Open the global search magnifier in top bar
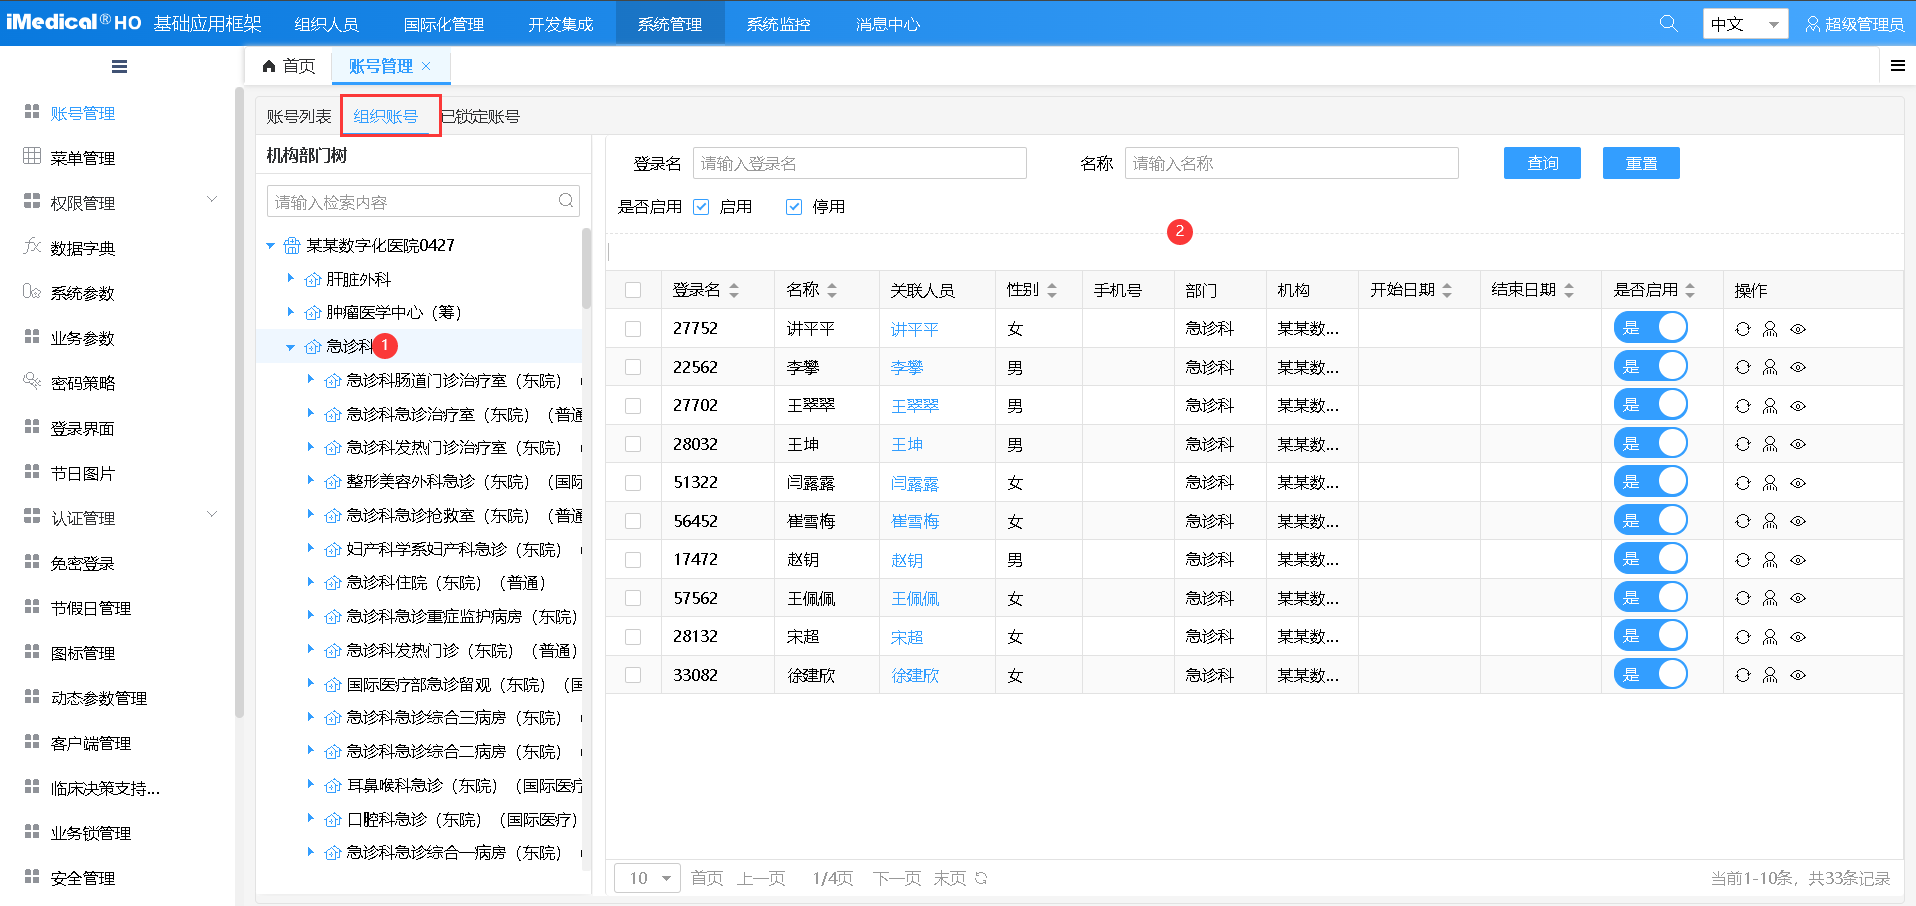The image size is (1916, 906). pyautogui.click(x=1668, y=22)
